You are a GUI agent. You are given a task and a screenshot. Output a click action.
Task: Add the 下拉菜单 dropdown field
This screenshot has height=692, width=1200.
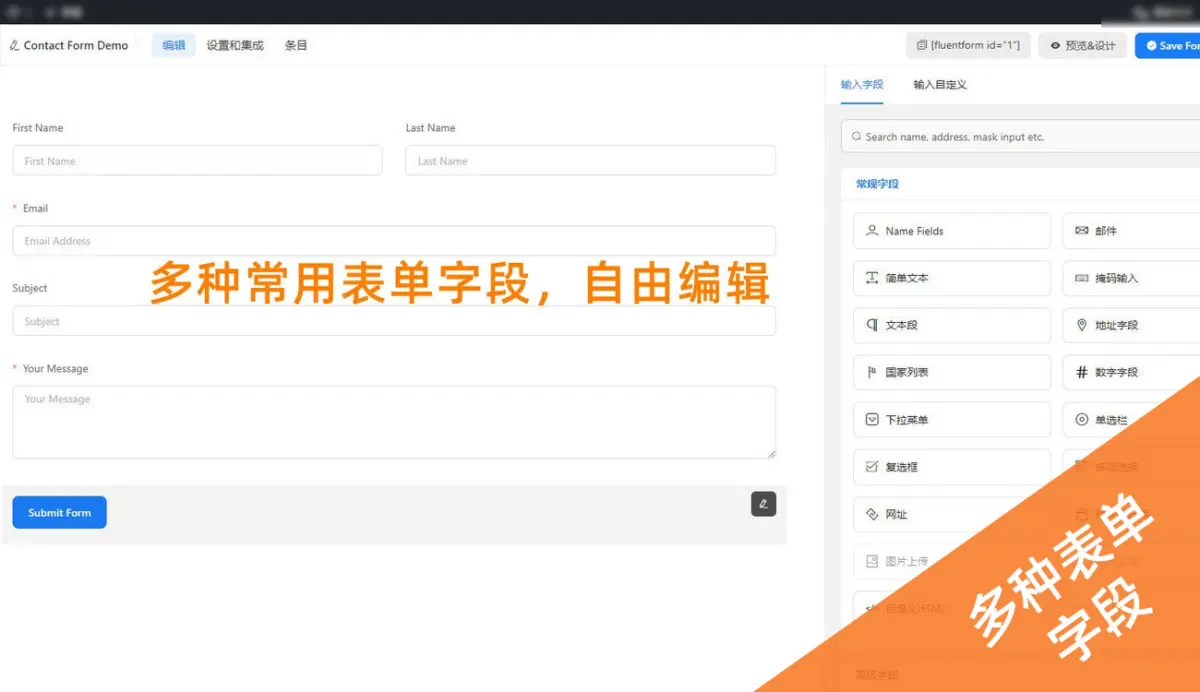coord(950,419)
